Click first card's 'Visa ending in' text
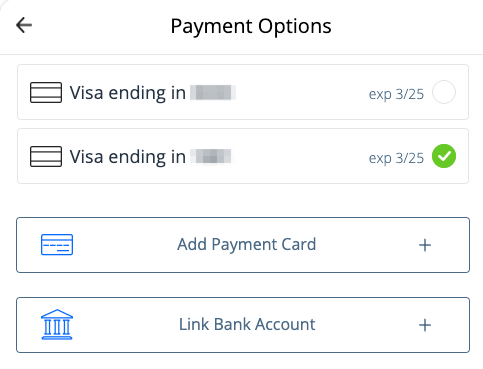This screenshot has height=369, width=483. (128, 93)
